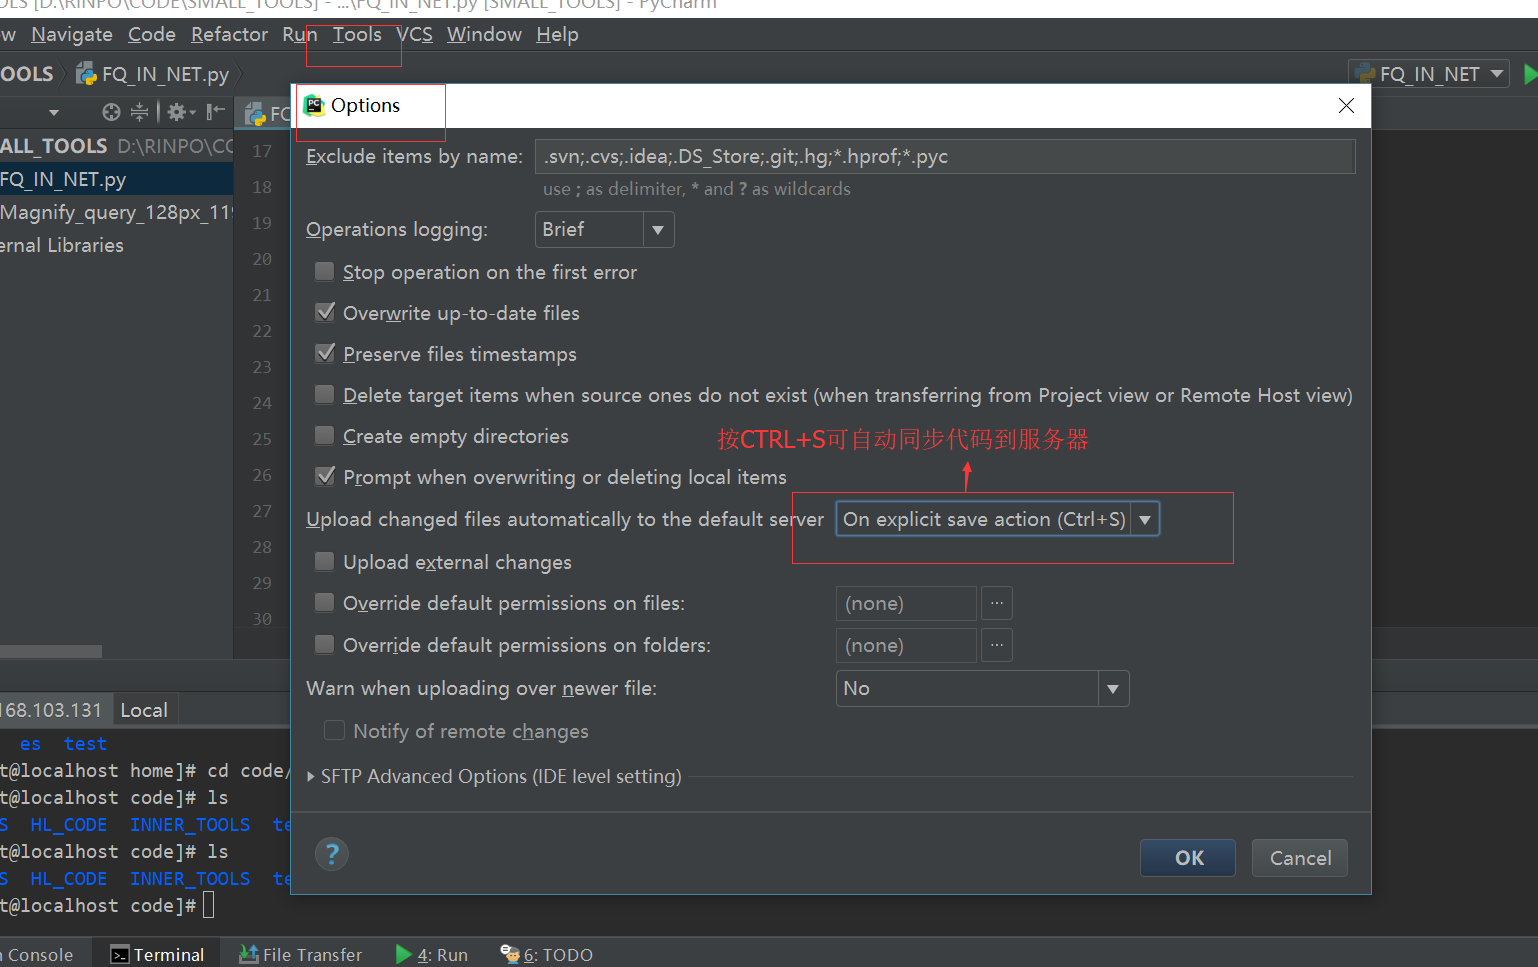Viewport: 1538px width, 967px height.
Task: Check the Create empty directories option
Action: [325, 436]
